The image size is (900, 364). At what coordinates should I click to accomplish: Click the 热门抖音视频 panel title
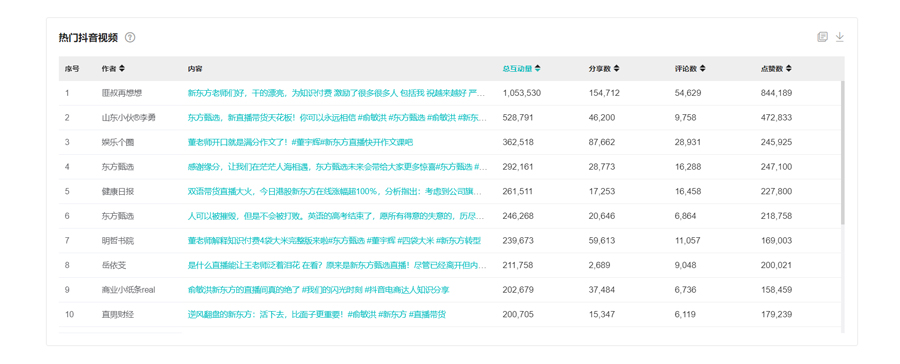pyautogui.click(x=88, y=38)
